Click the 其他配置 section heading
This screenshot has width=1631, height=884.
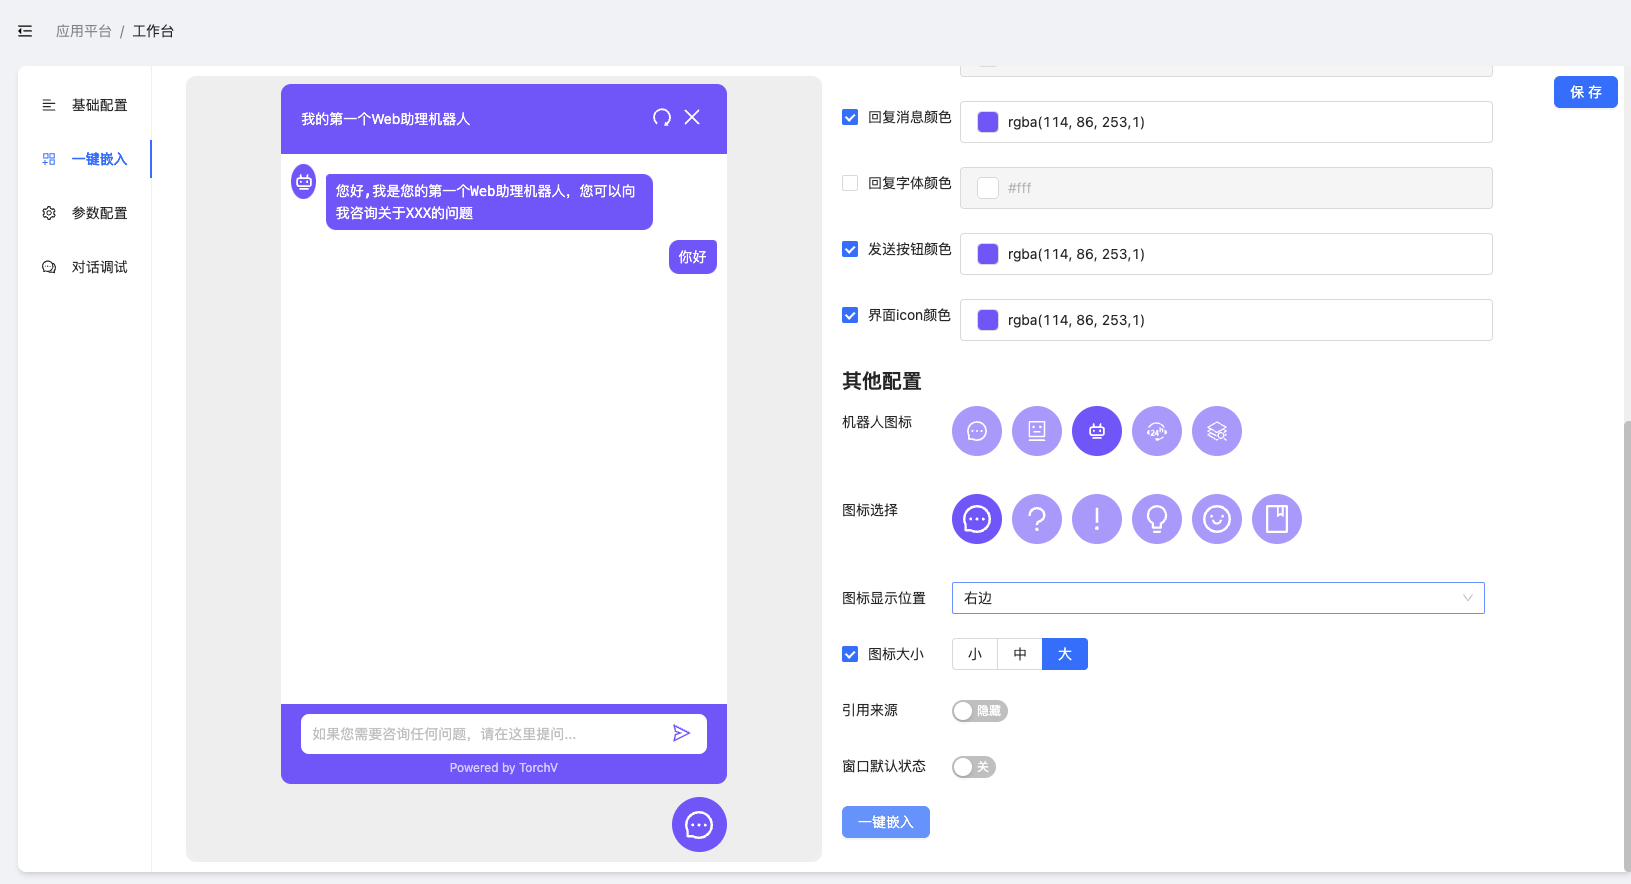882,381
